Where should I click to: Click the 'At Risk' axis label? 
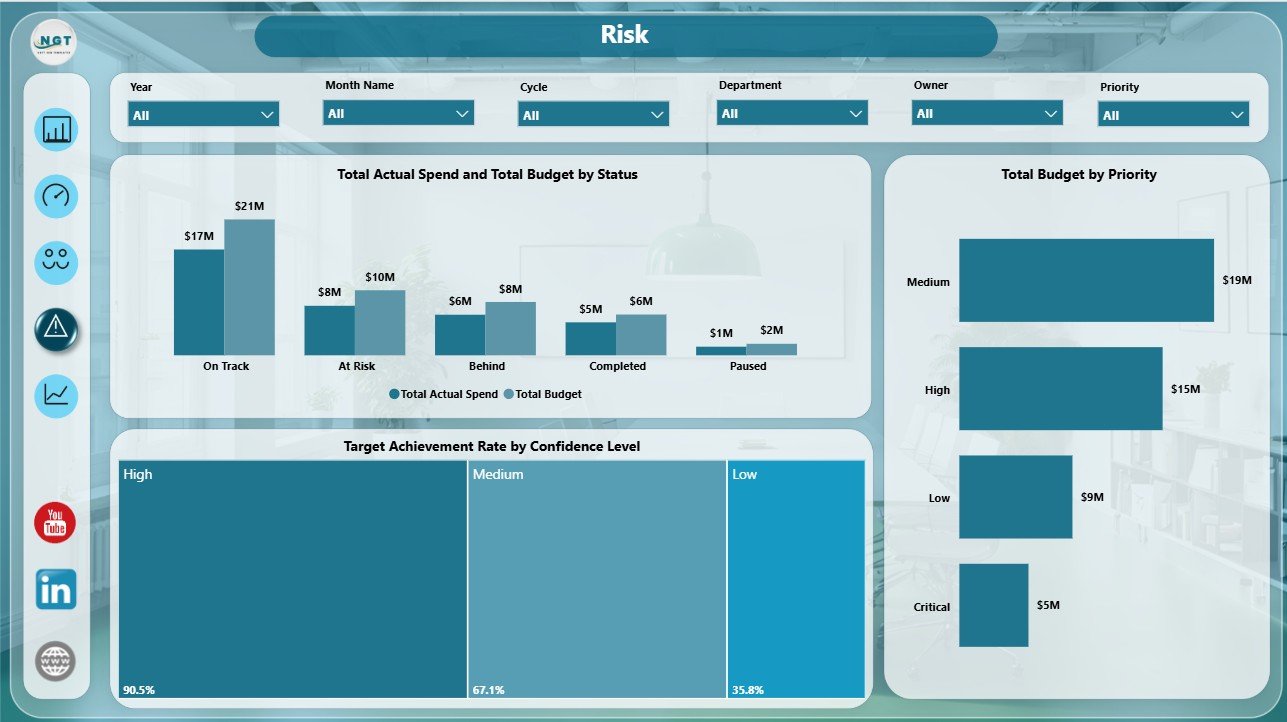pos(357,366)
